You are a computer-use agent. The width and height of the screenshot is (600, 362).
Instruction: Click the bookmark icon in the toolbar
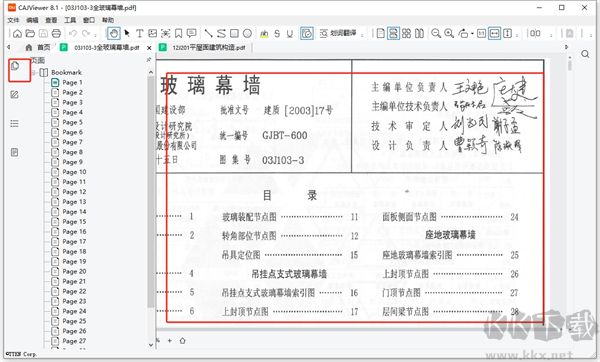tap(179, 34)
